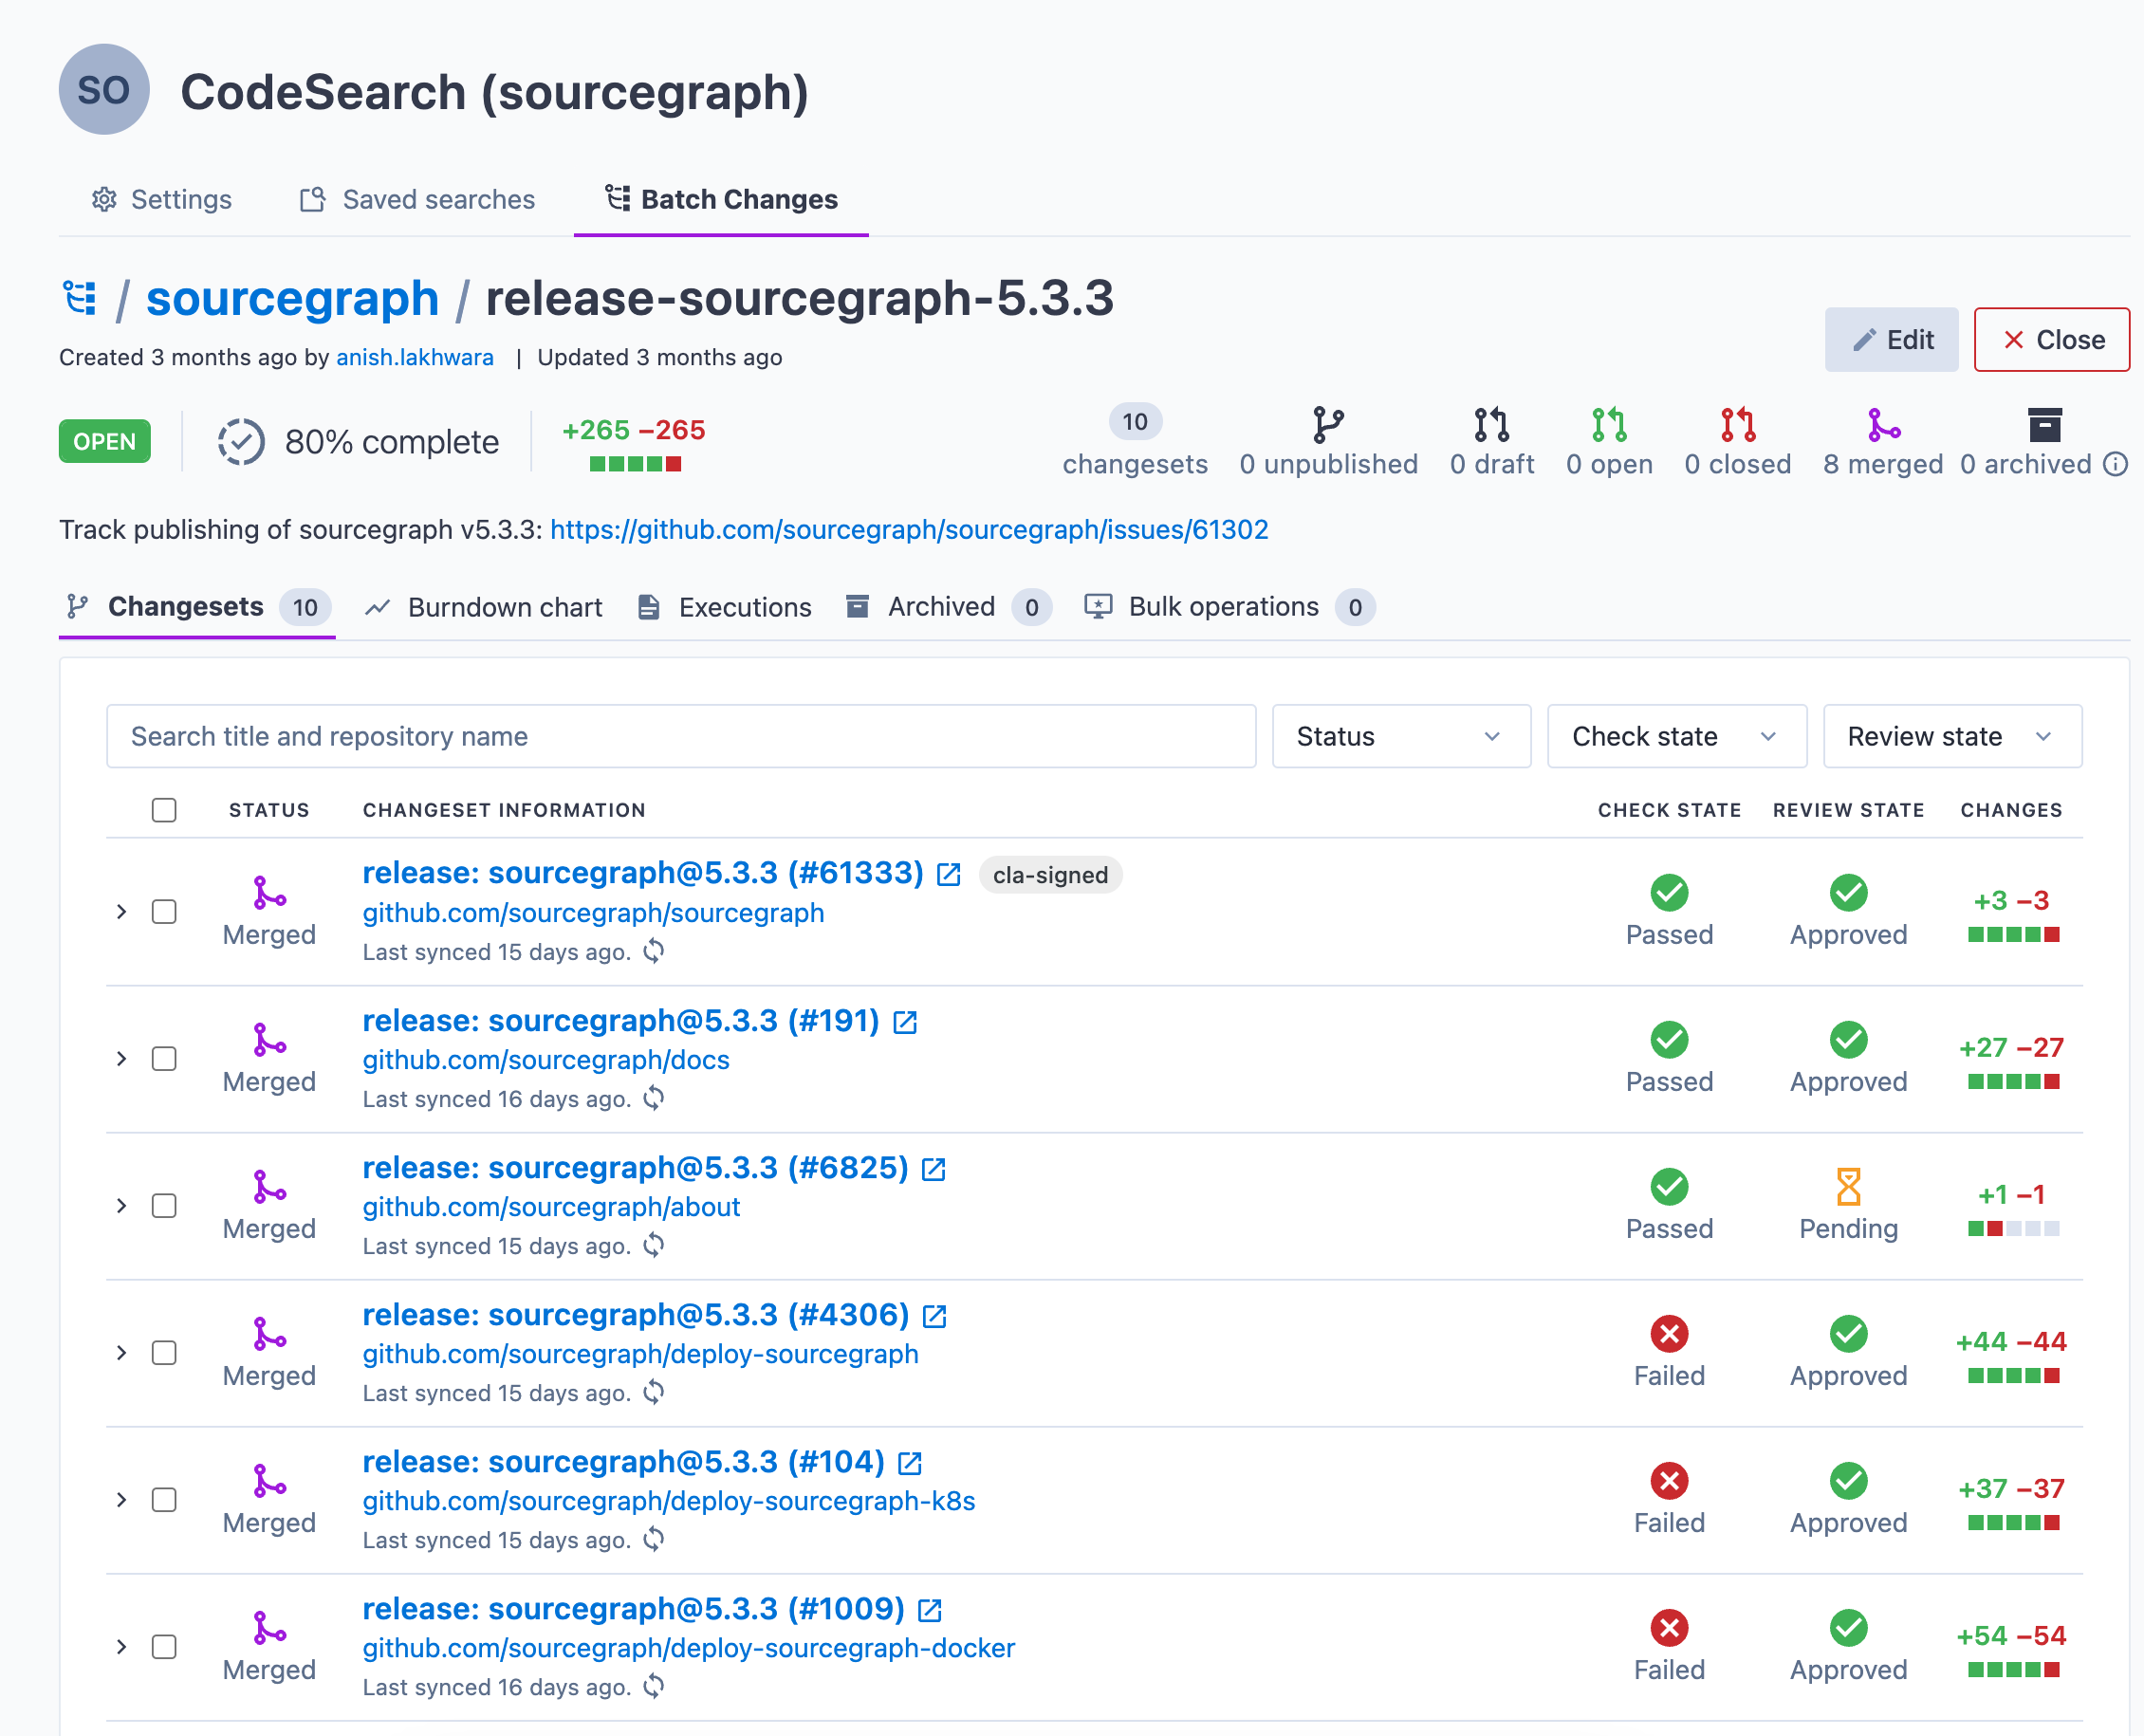The image size is (2144, 1736).
Task: Check the box for changeset #6825
Action: click(164, 1205)
